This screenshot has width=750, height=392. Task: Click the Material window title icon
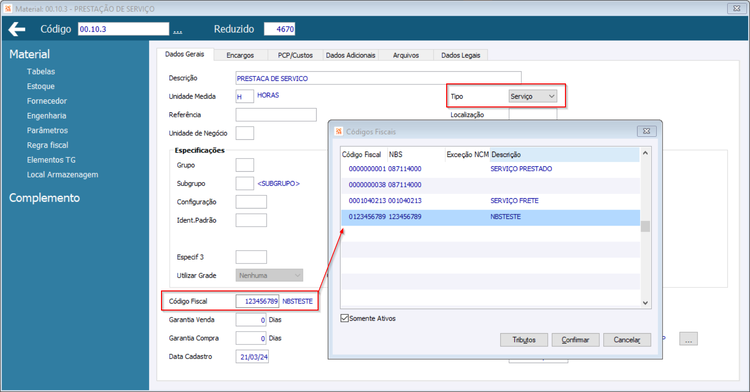pos(8,9)
